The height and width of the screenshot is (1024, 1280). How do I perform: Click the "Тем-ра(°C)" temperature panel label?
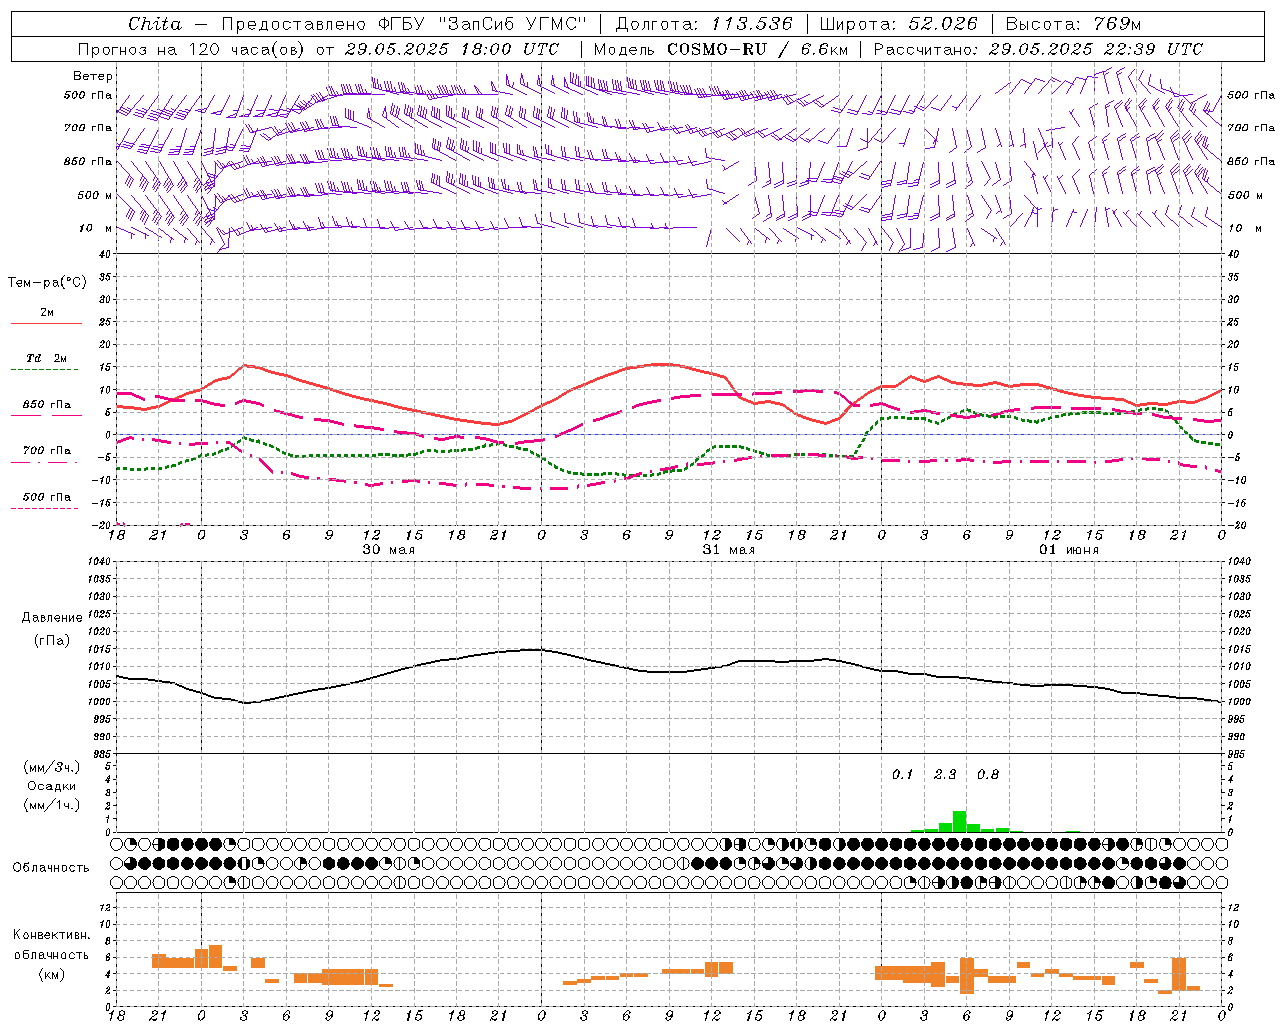click(47, 283)
